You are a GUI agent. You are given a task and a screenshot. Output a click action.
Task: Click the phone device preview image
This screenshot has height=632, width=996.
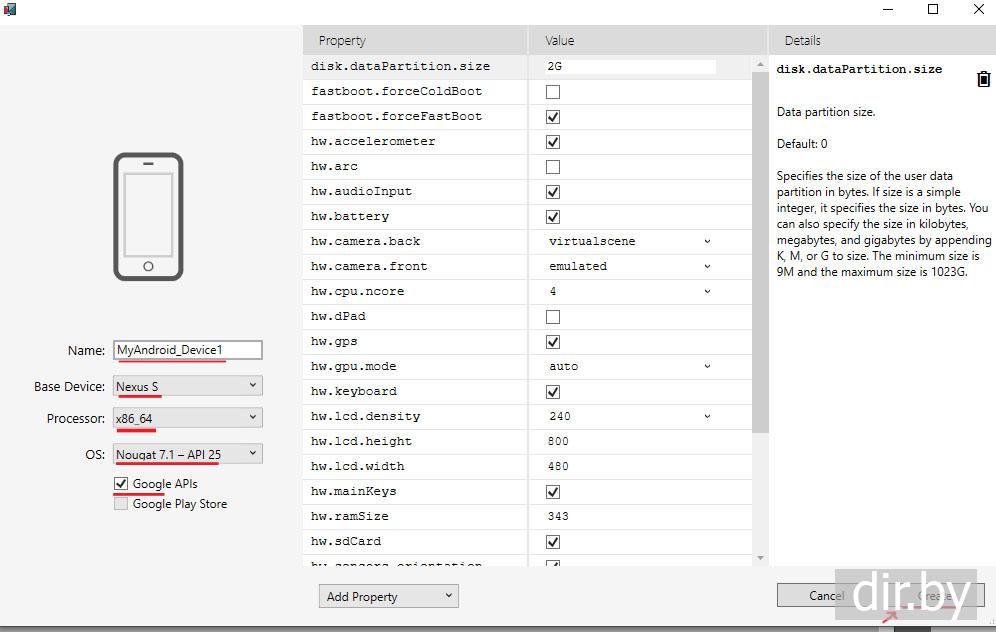148,216
